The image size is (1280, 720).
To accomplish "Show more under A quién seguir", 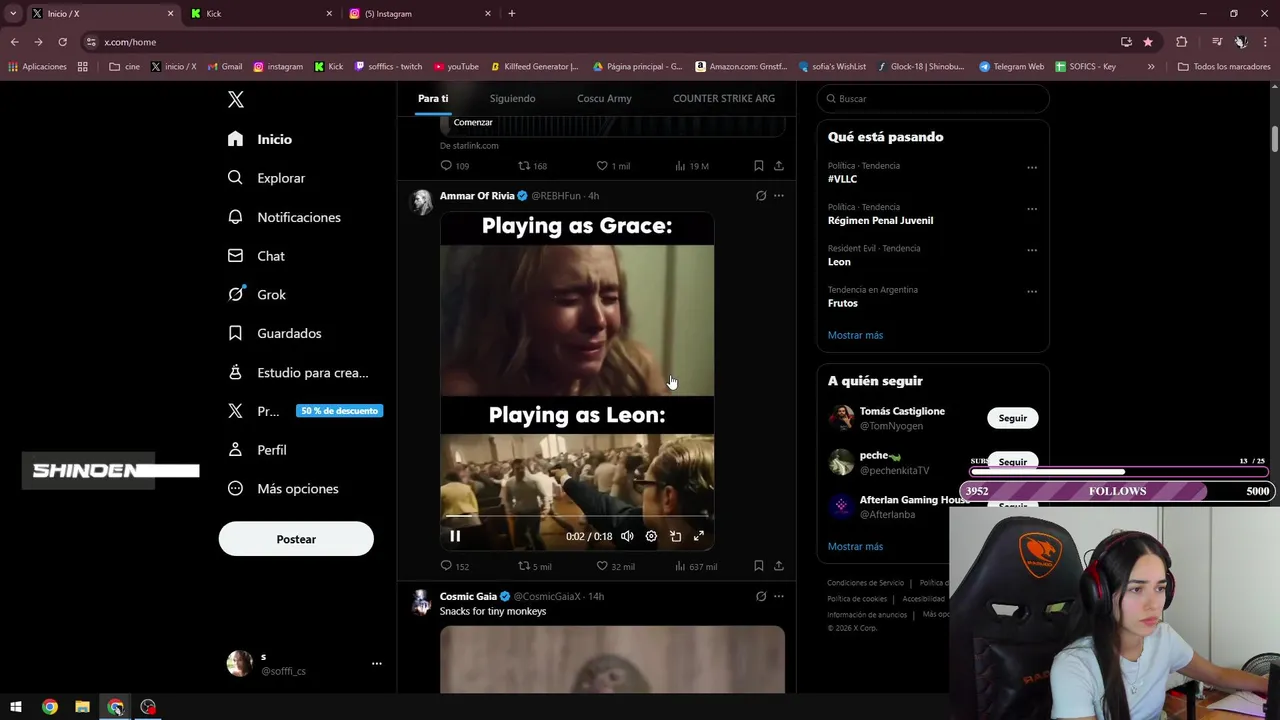I will point(855,547).
